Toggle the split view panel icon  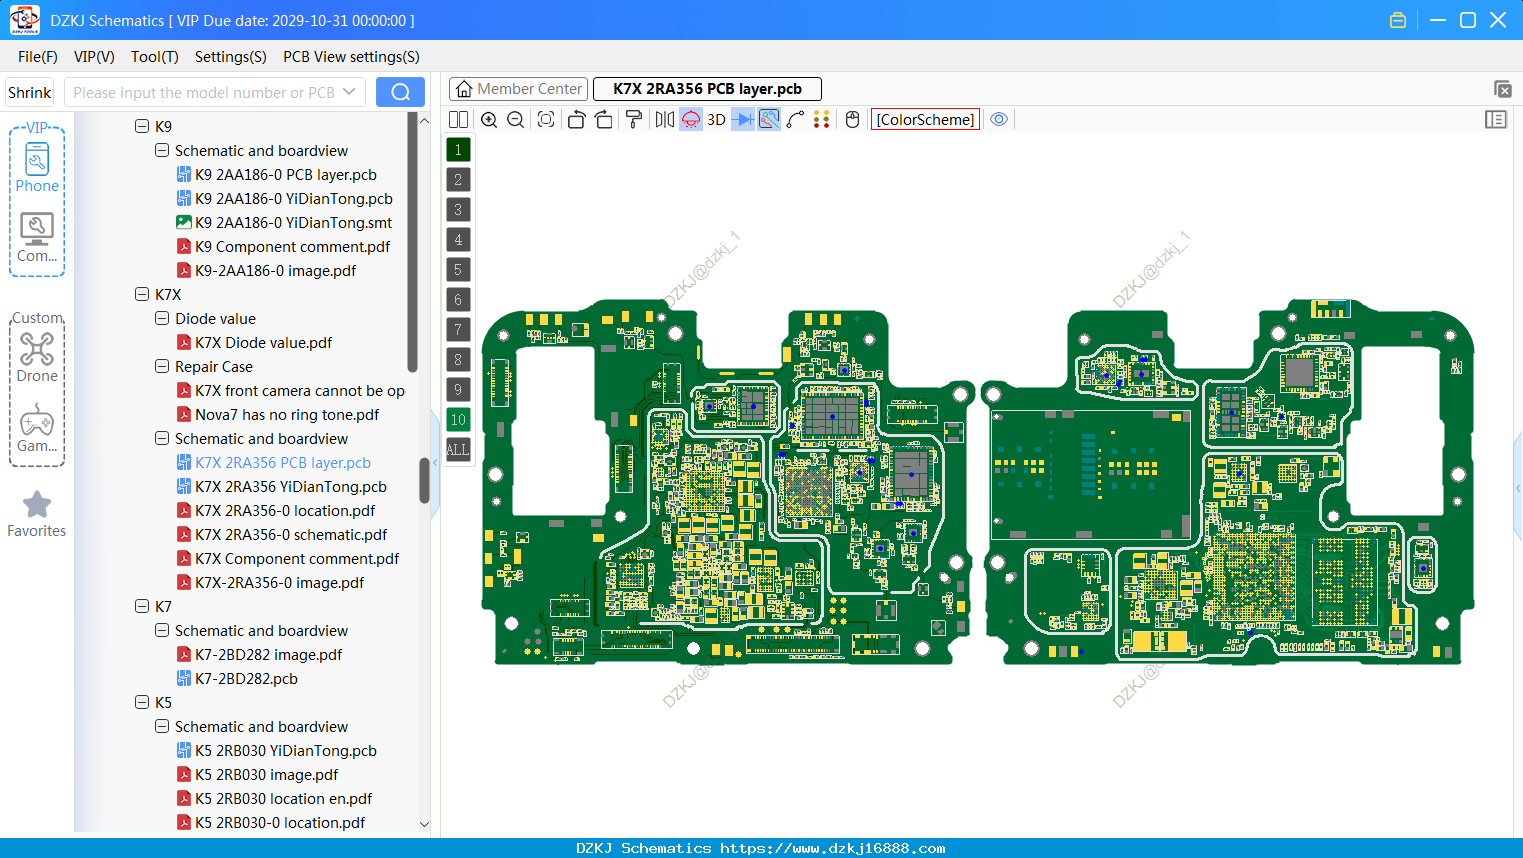(x=458, y=120)
